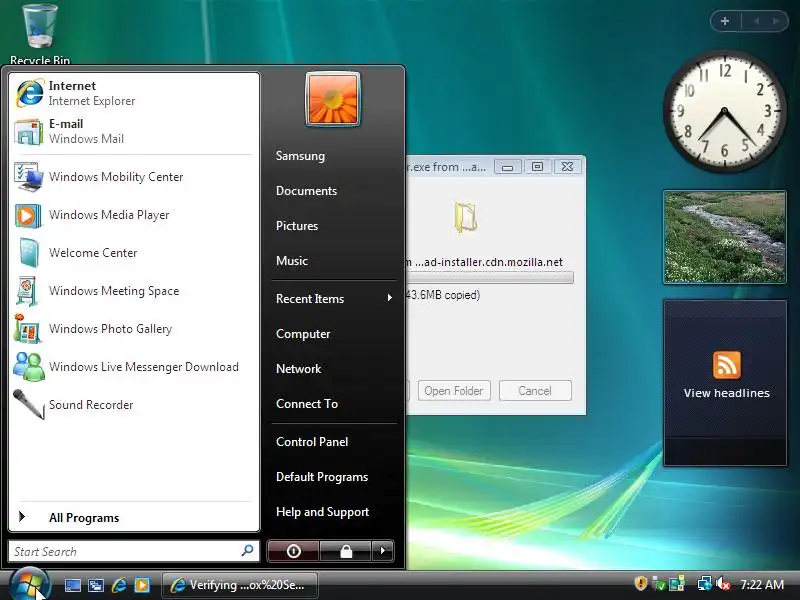800x600 pixels.
Task: Click sidebar next gadgets arrow
Action: (776, 21)
